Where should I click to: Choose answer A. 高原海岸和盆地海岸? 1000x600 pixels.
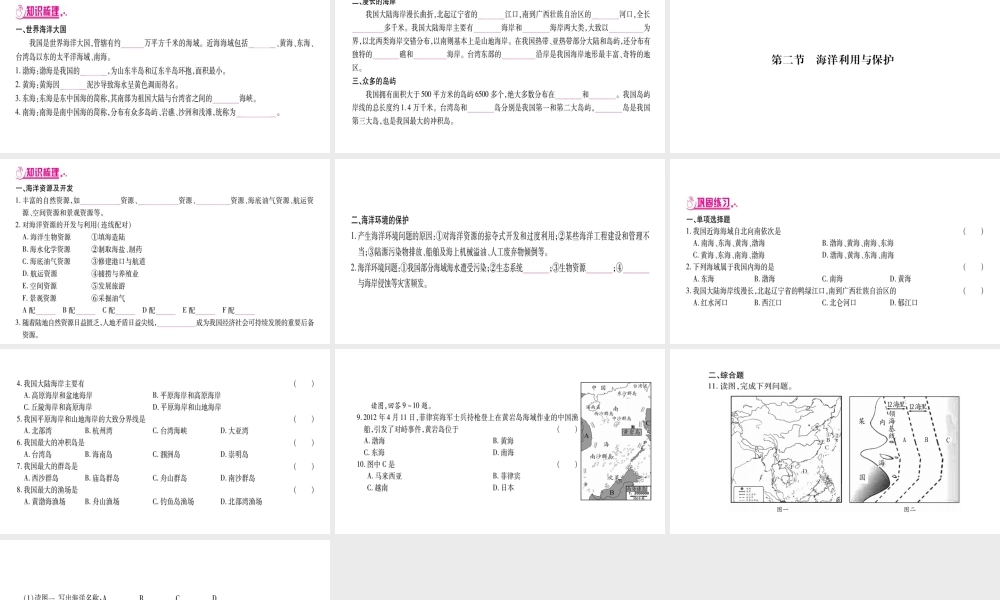(58, 396)
